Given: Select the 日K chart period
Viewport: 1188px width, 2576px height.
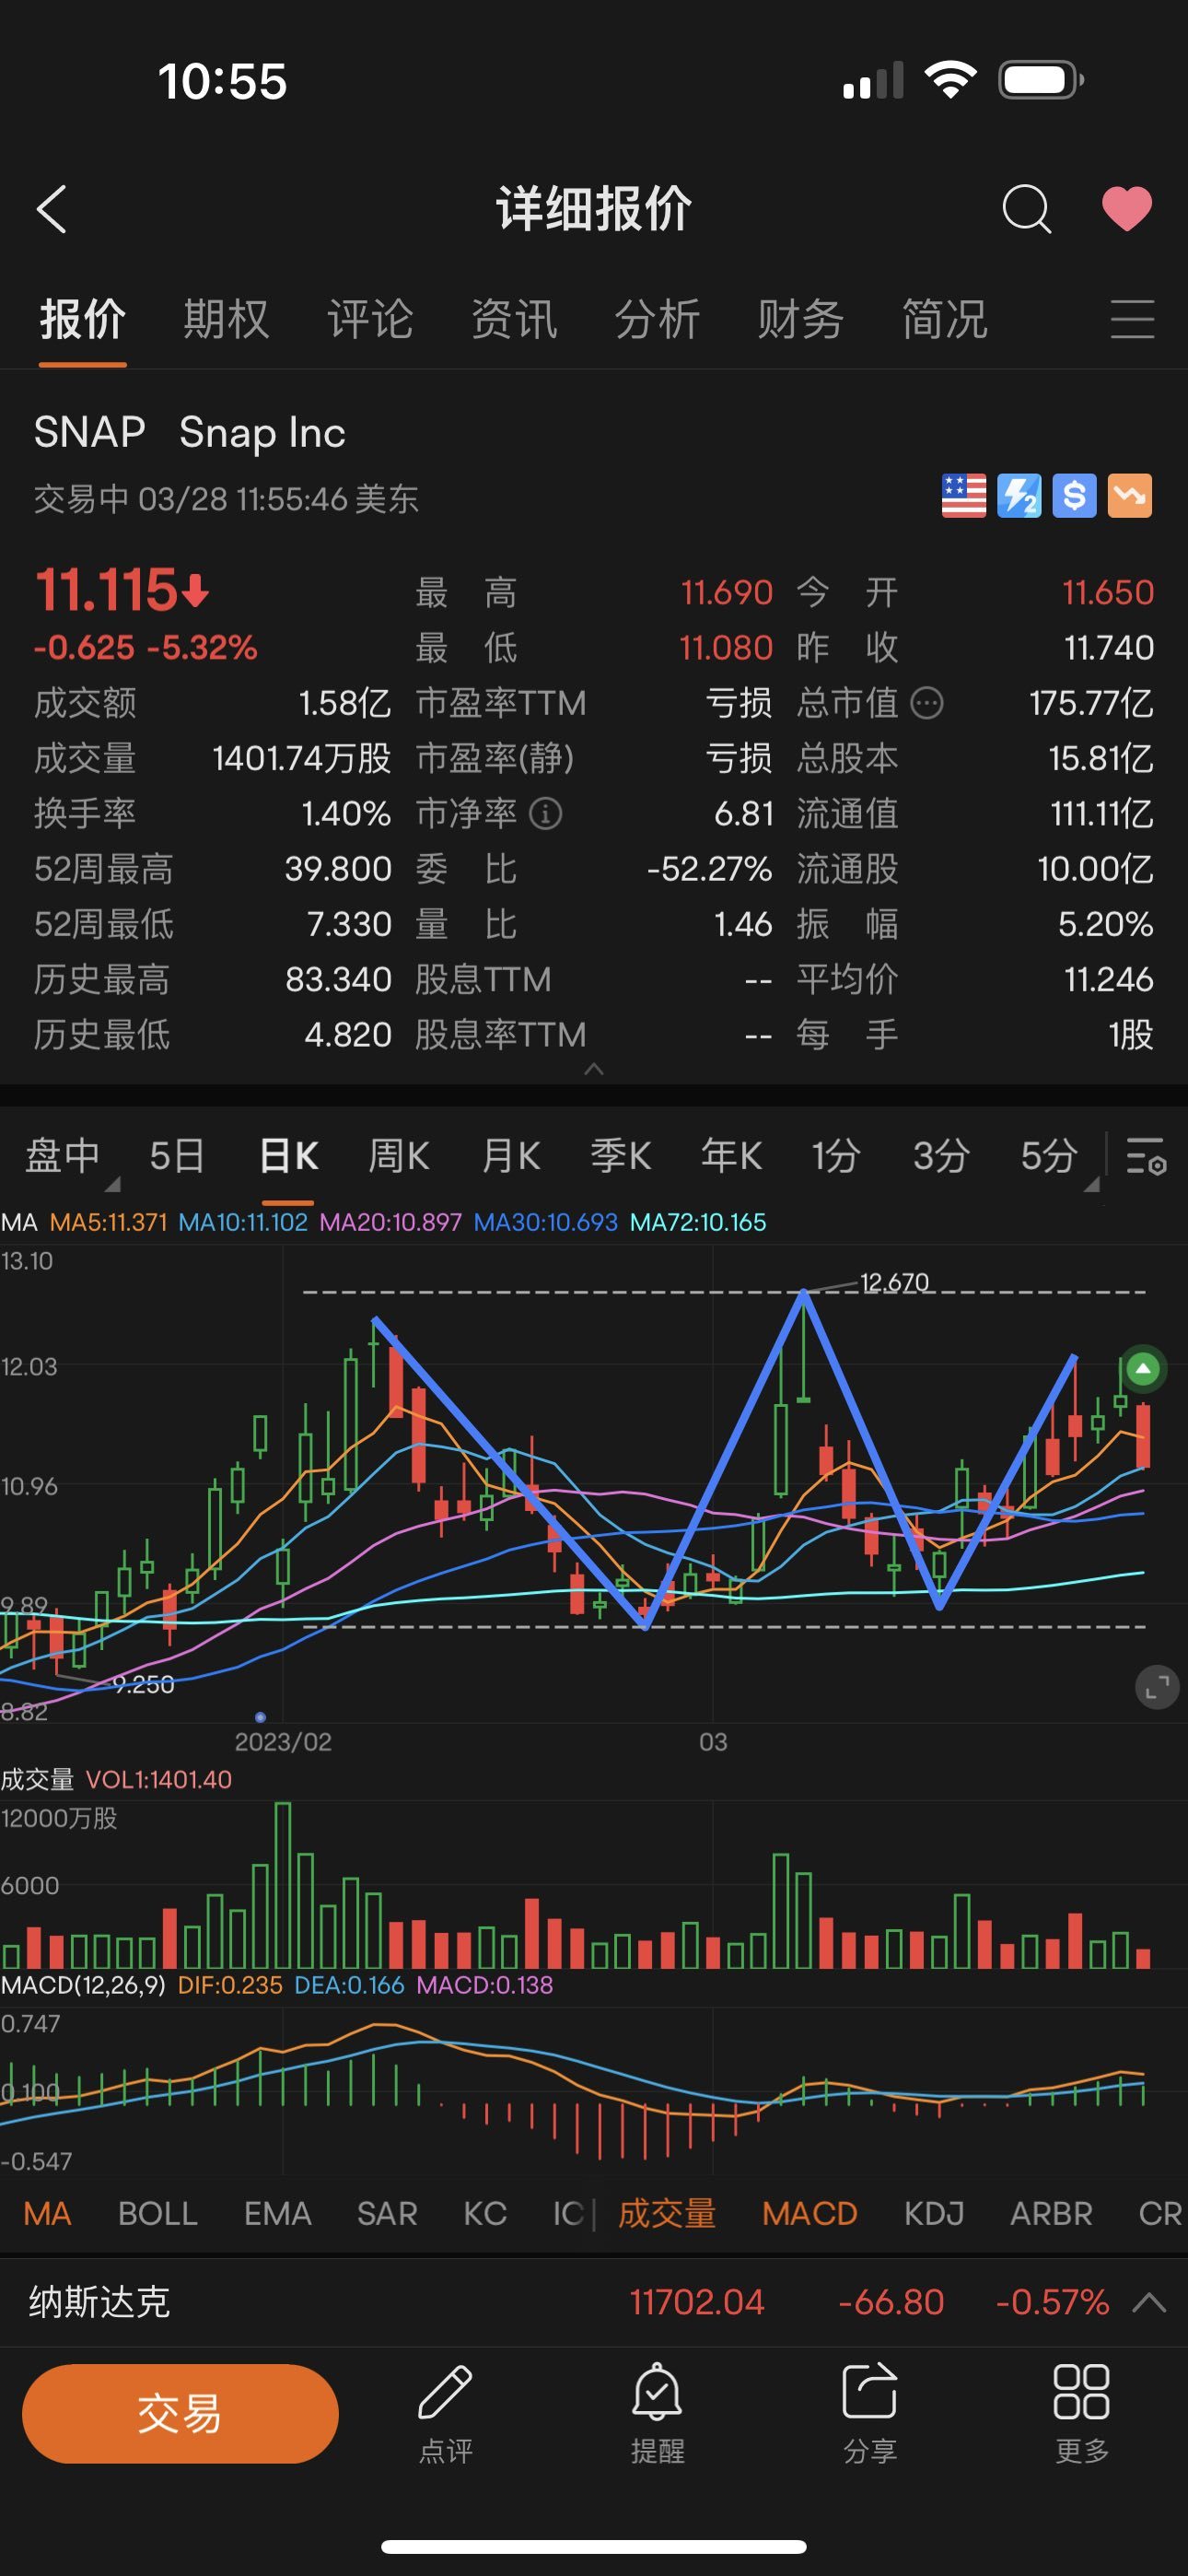Looking at the screenshot, I should click(288, 1156).
